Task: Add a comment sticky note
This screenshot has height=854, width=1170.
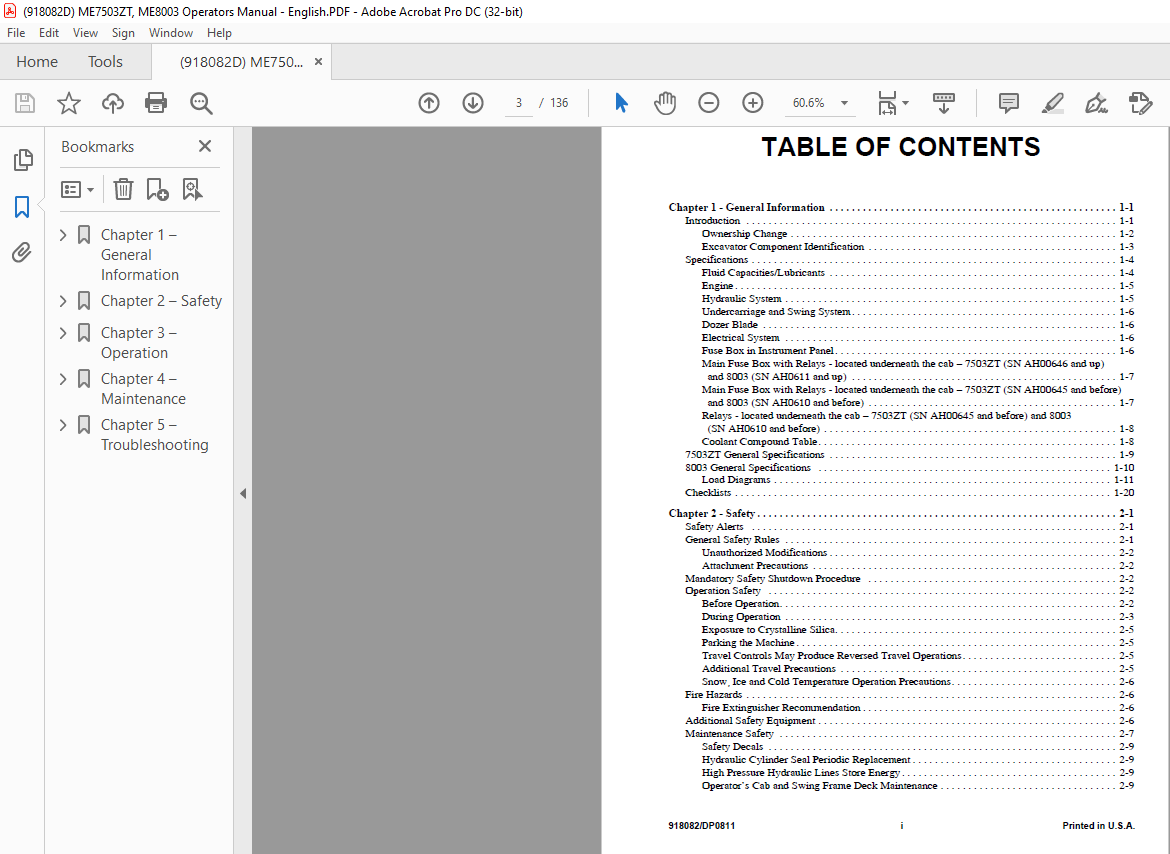Action: [1009, 103]
